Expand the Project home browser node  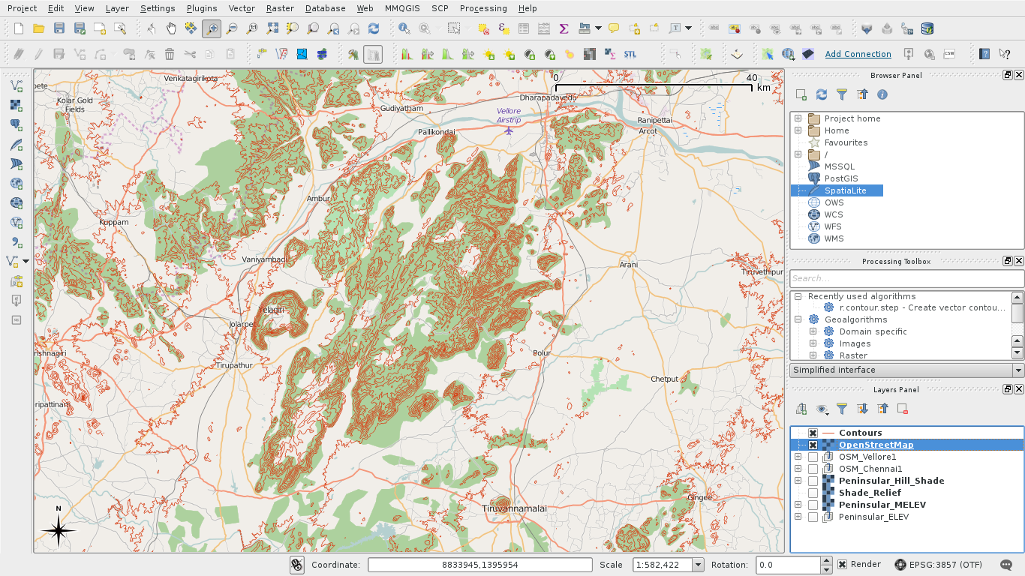[x=798, y=119]
